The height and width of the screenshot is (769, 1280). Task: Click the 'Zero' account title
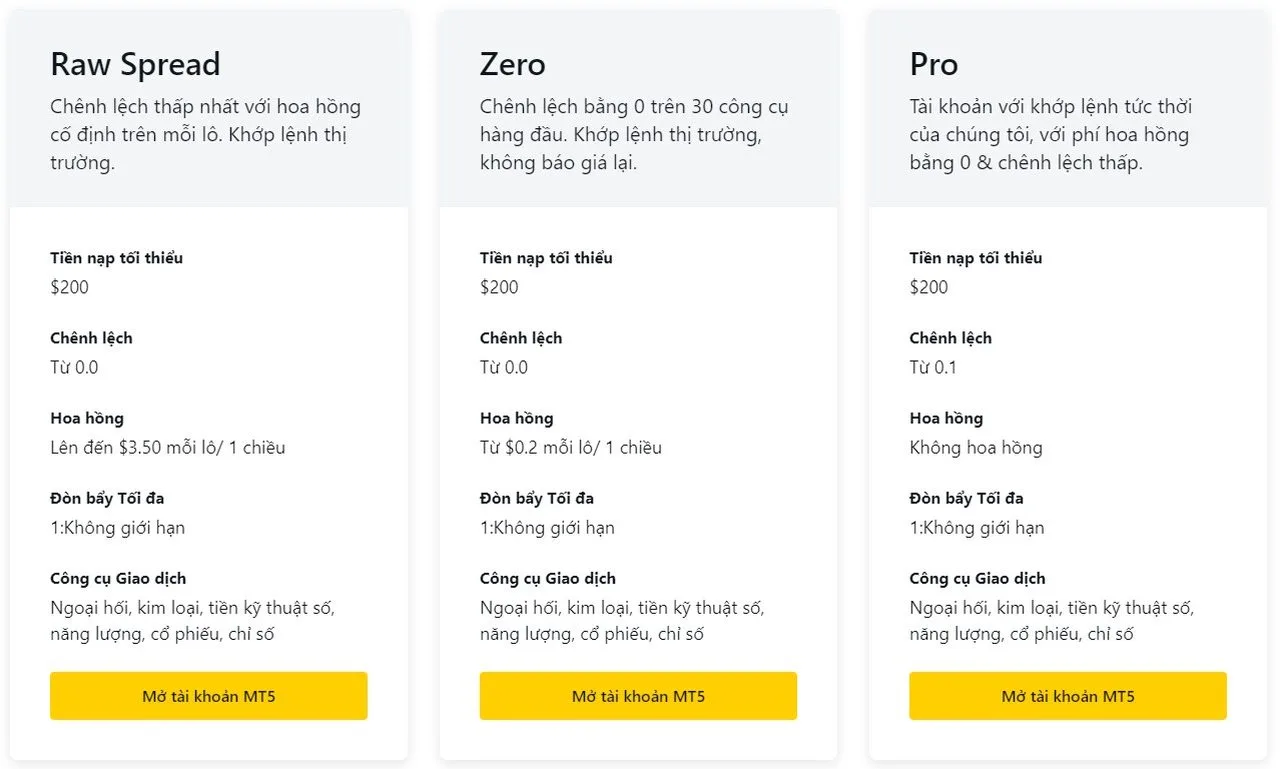point(513,64)
